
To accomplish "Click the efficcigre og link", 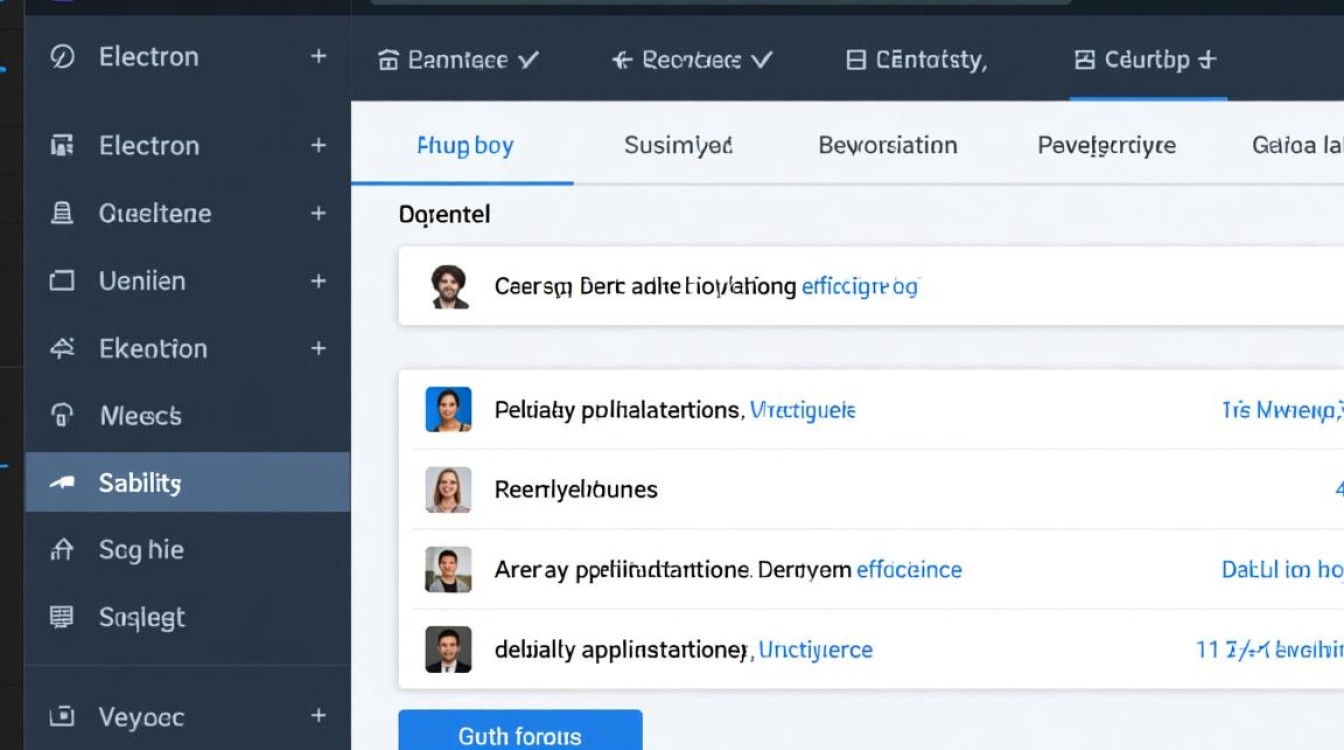I will coord(859,287).
